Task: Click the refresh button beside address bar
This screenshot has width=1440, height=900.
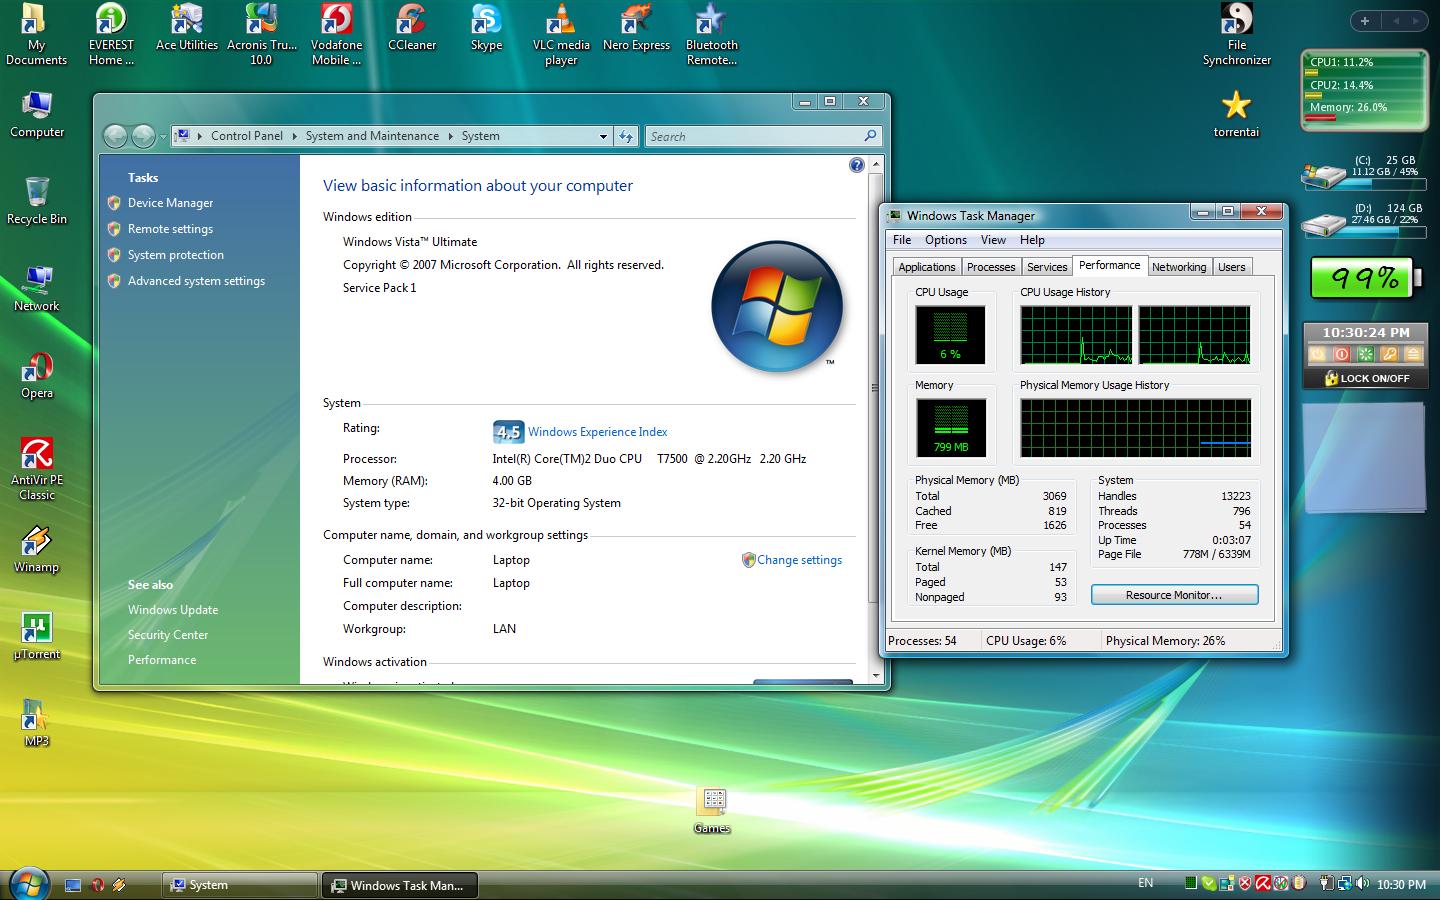Action: 626,136
